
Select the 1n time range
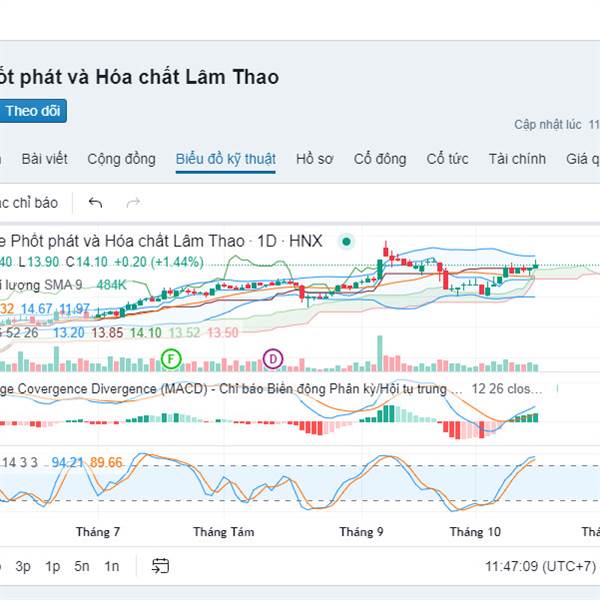[112, 566]
